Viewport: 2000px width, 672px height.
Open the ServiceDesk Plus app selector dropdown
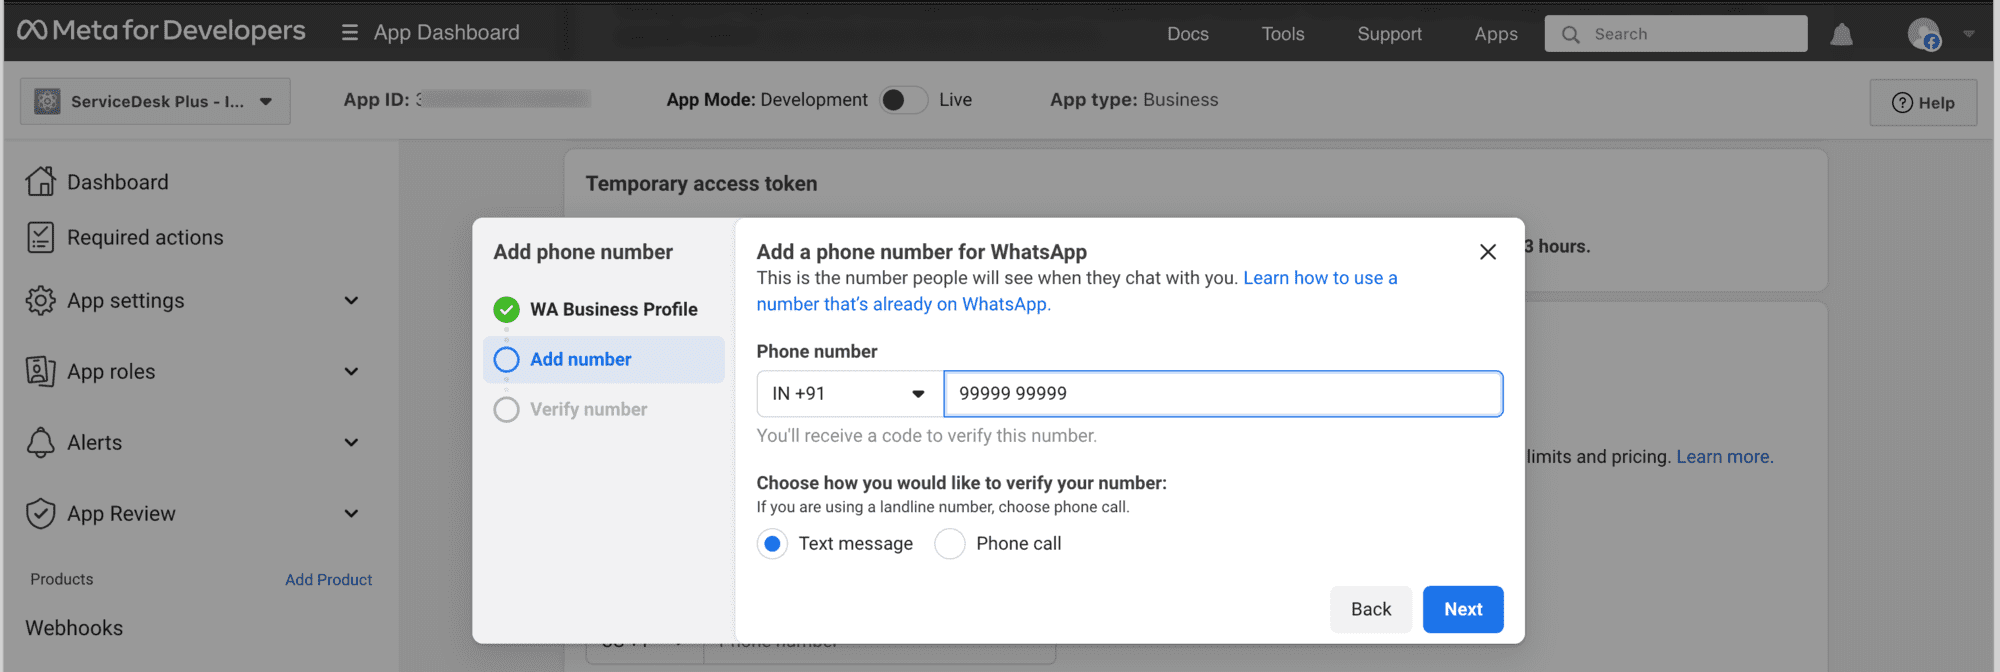point(155,102)
